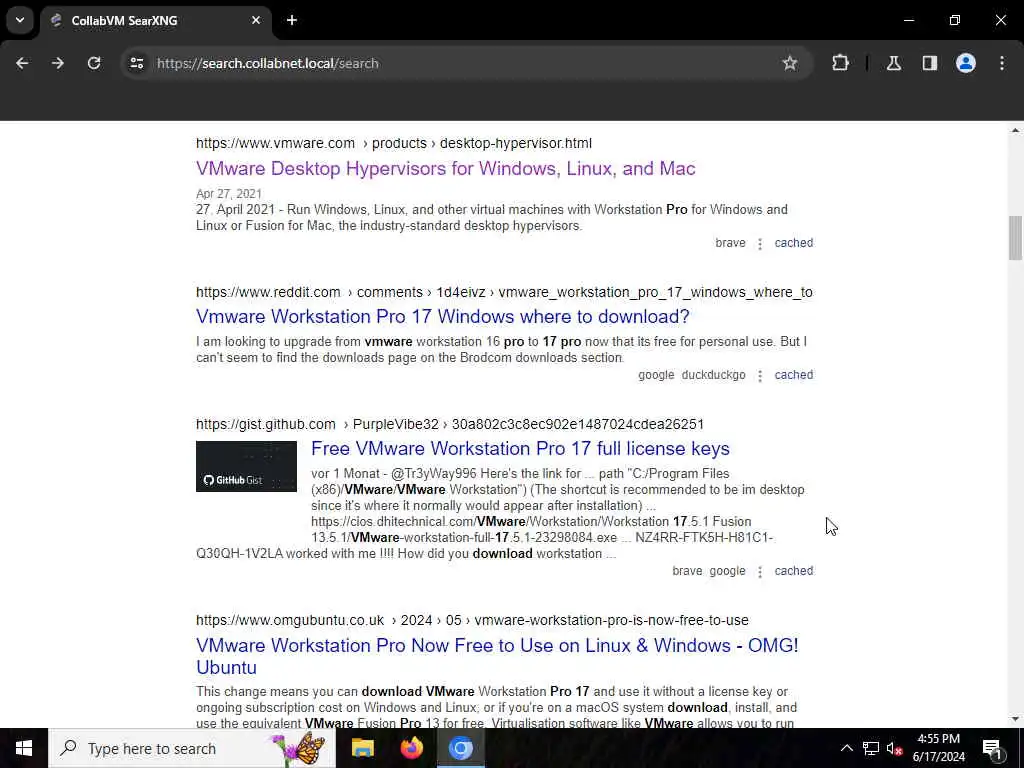Click the GitHub Gist thumbnail

pos(246,466)
